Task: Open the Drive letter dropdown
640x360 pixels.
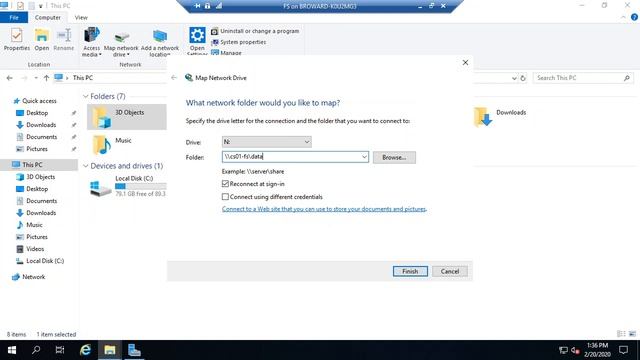Action: [267, 142]
